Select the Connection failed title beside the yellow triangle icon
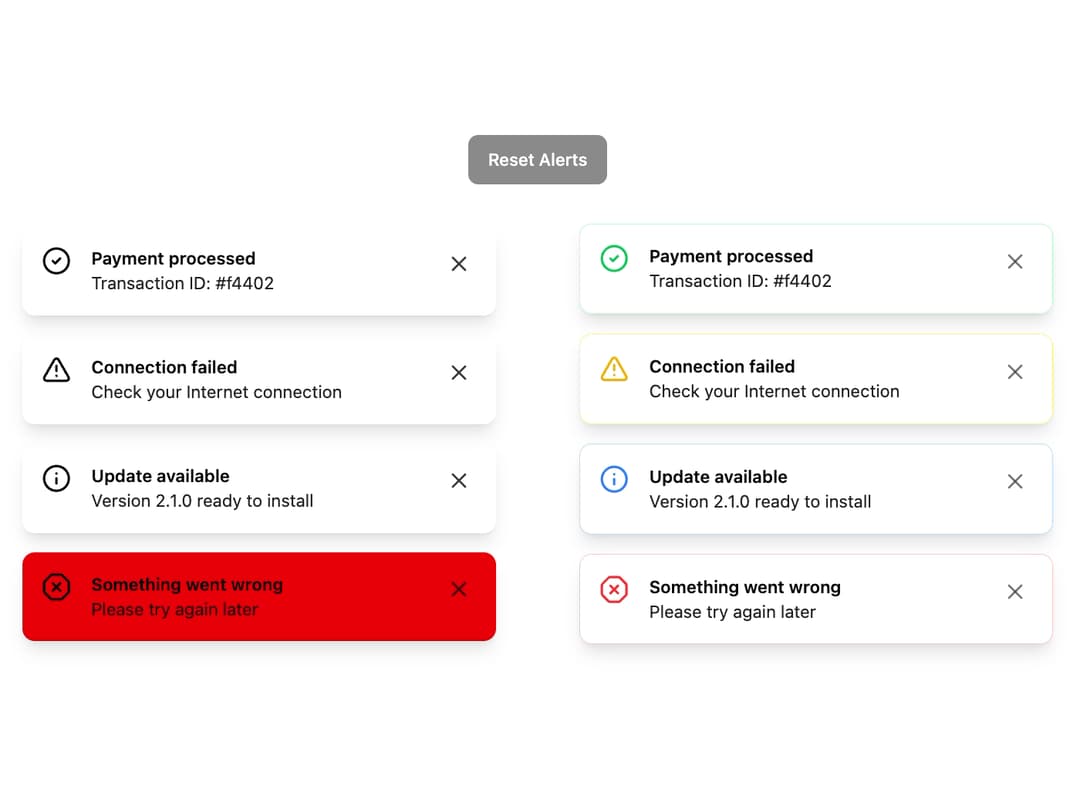Viewport: 1080px width, 810px height. click(722, 366)
